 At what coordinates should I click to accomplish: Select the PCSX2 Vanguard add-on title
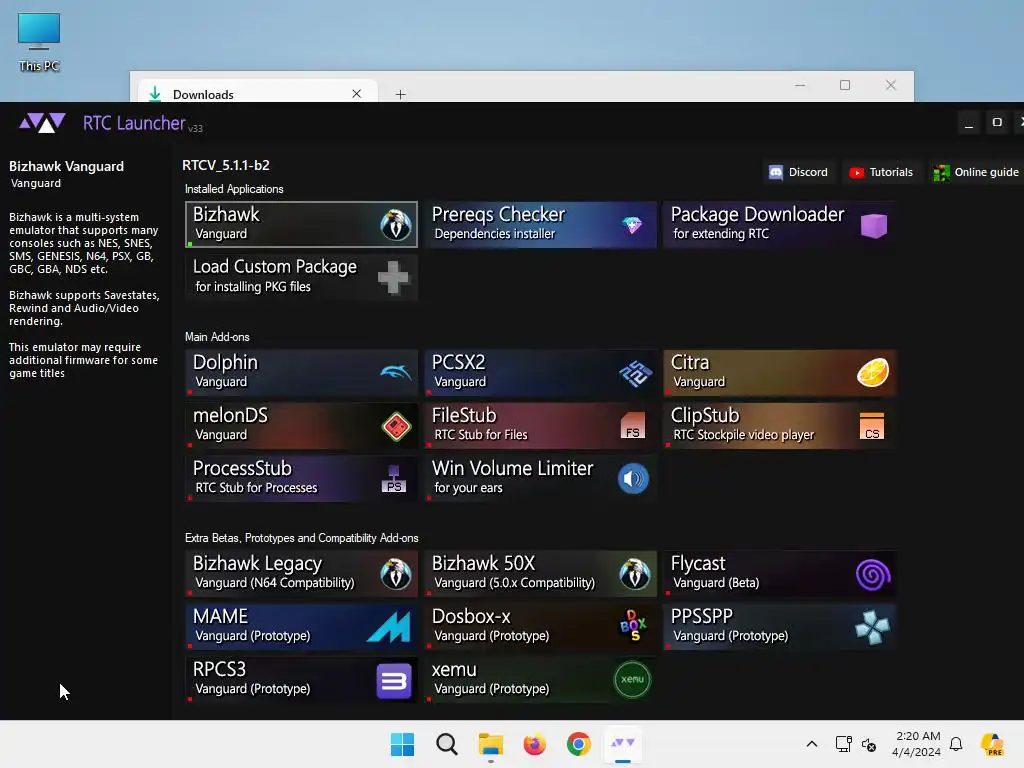coord(458,362)
